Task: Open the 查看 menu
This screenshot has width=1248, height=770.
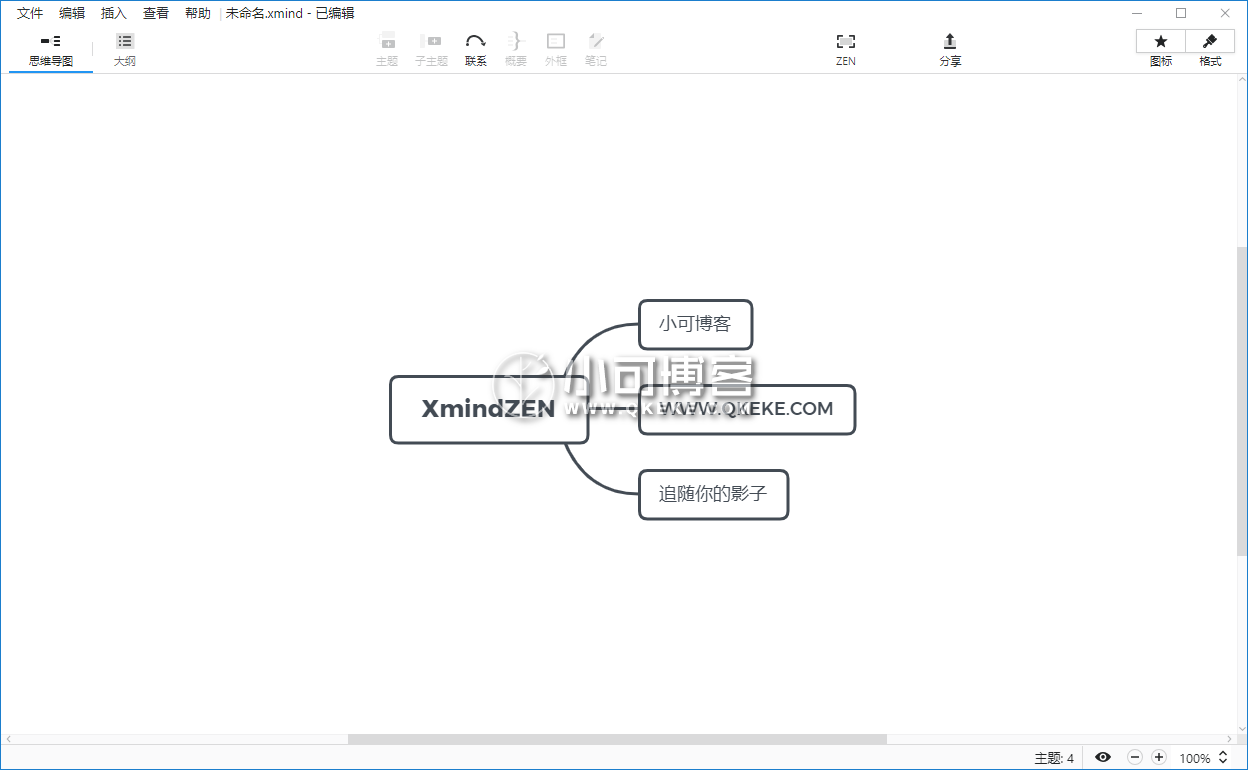Action: click(x=156, y=13)
